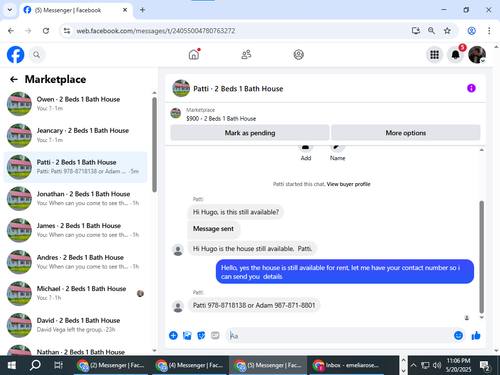This screenshot has height=375, width=500.
Task: Click the conversation scrollbar
Action: 481,257
